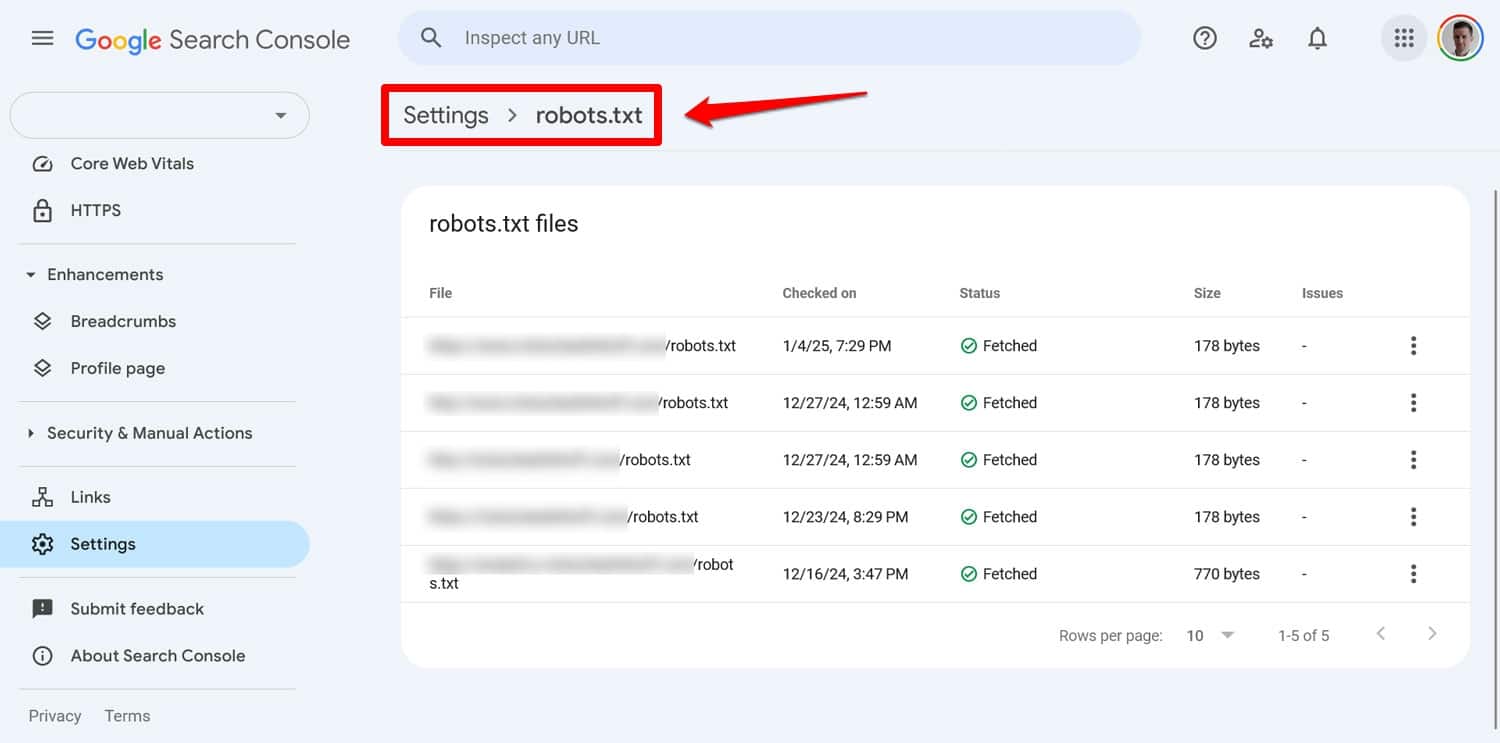Click the Core Web Vitals gauge icon
Screen dimensions: 1500x743
[42, 164]
